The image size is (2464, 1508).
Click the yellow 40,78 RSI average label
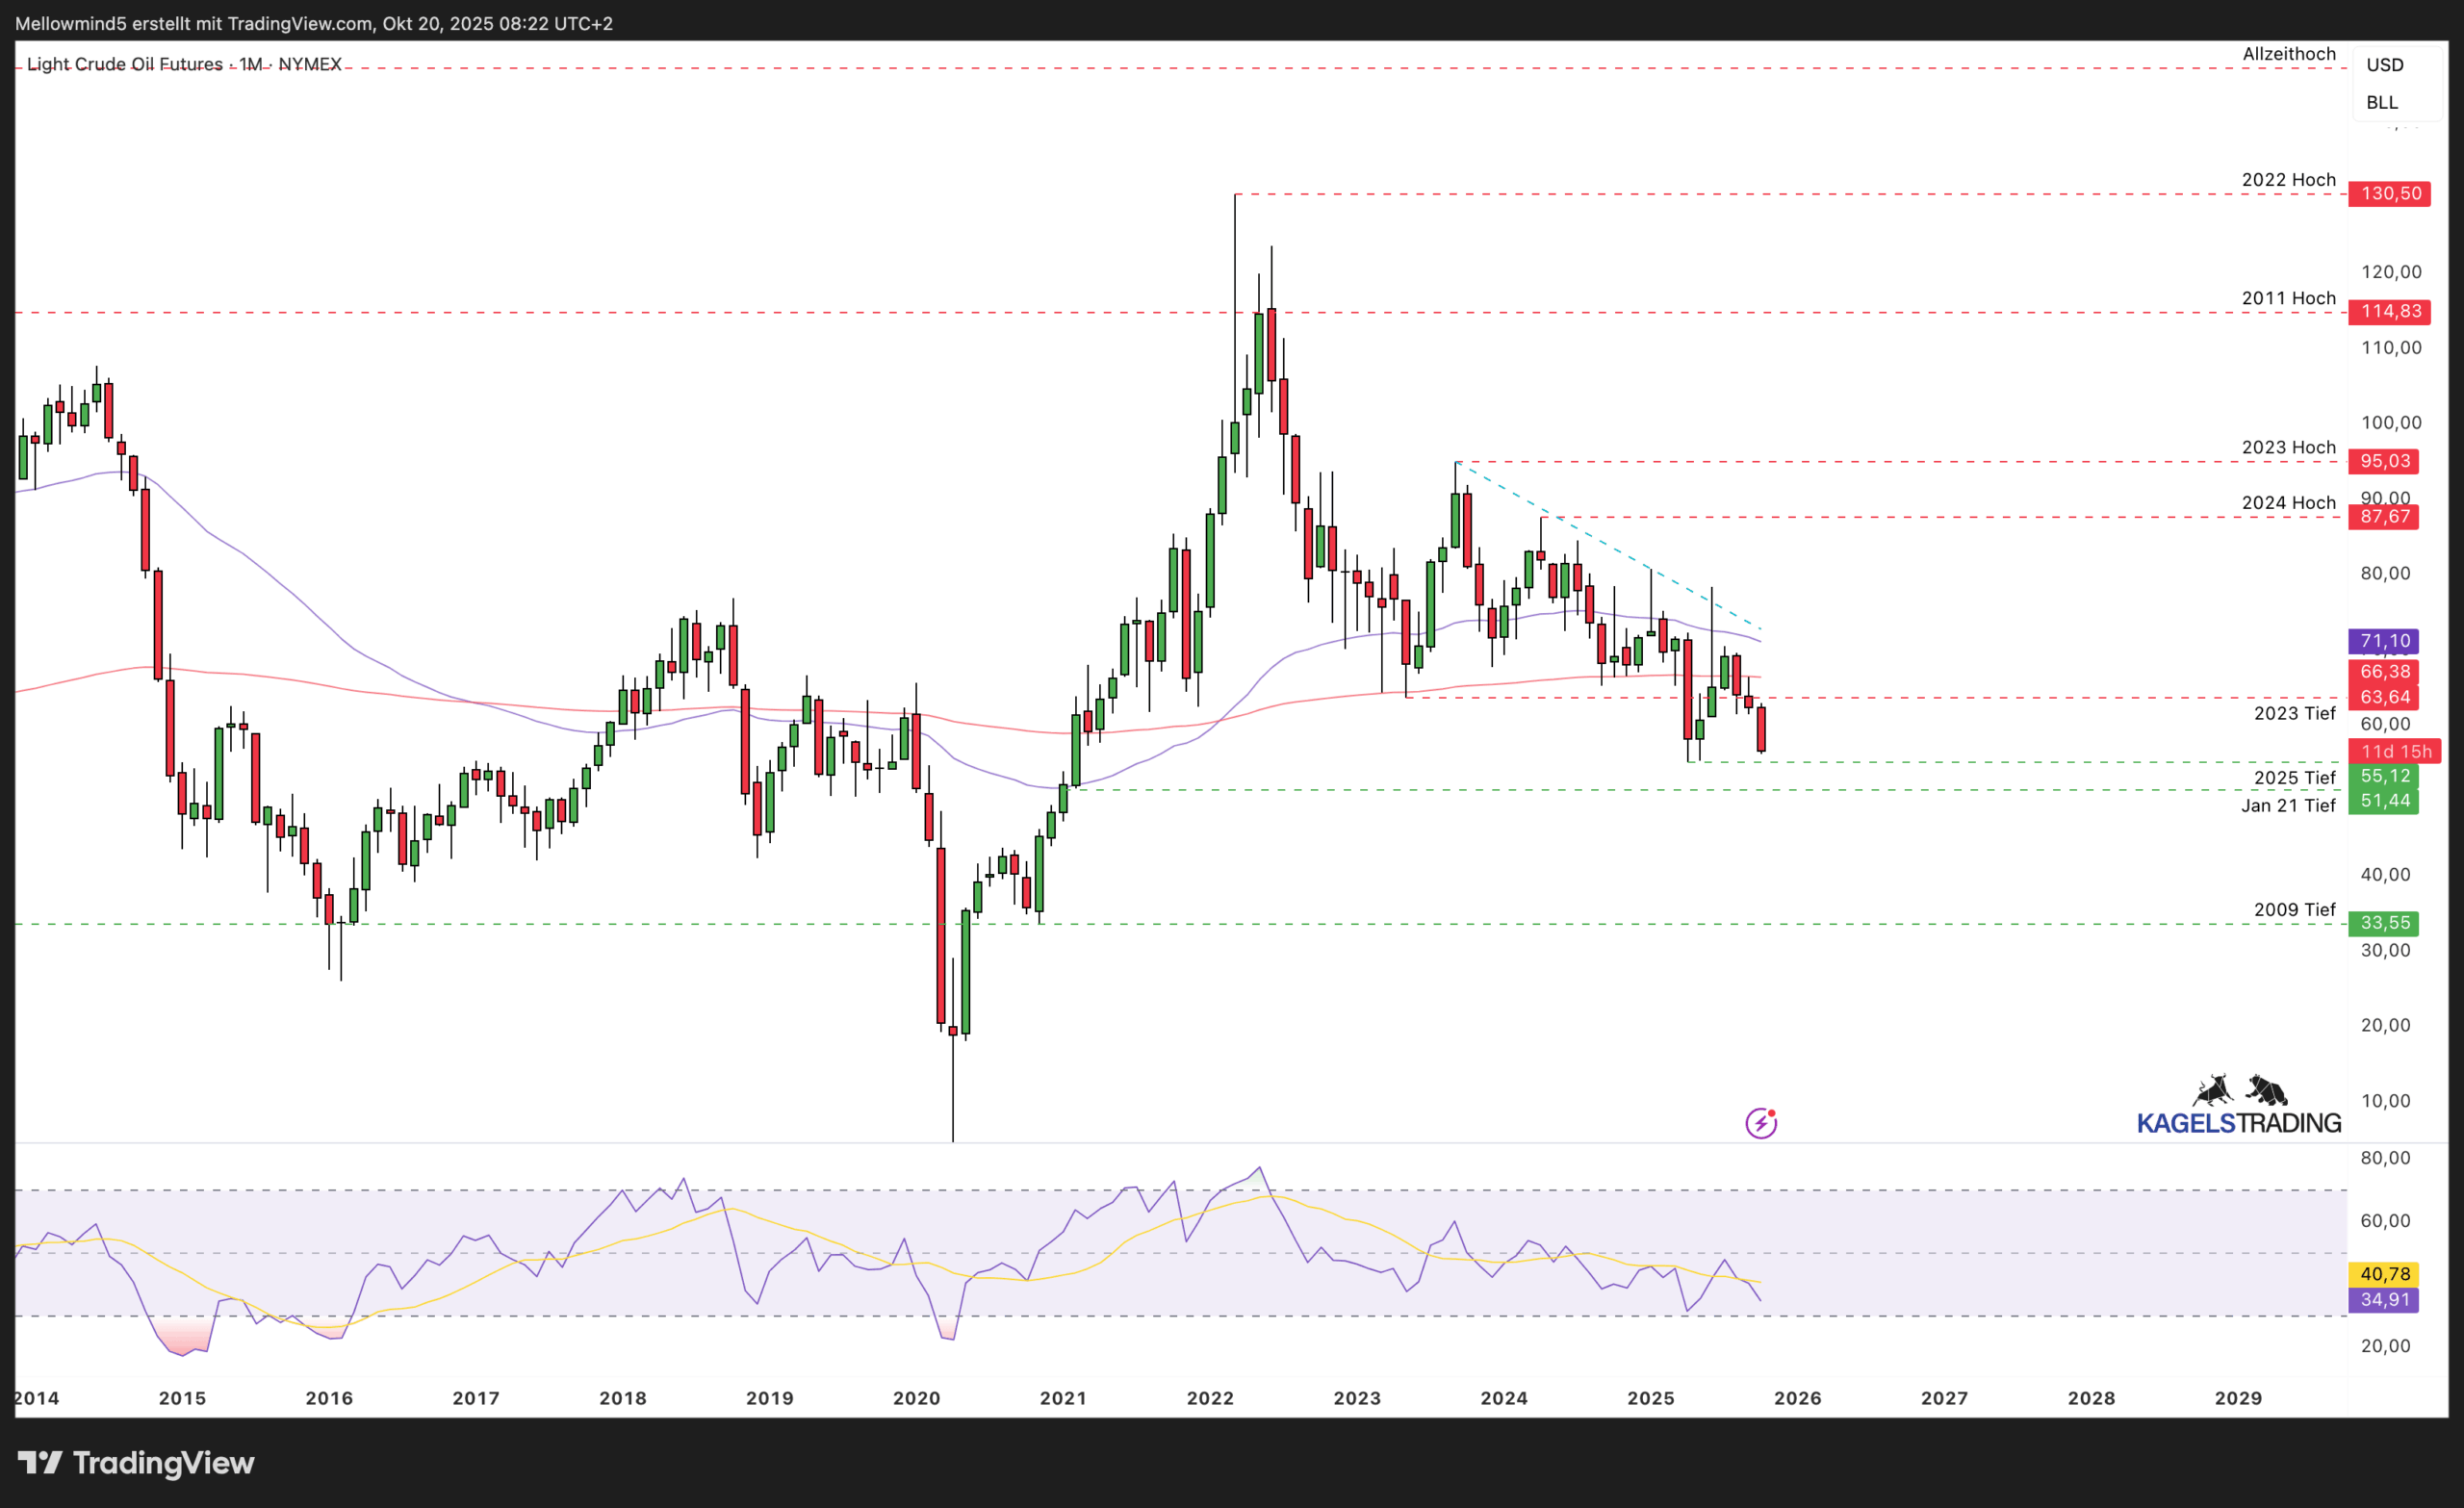pos(2384,1274)
